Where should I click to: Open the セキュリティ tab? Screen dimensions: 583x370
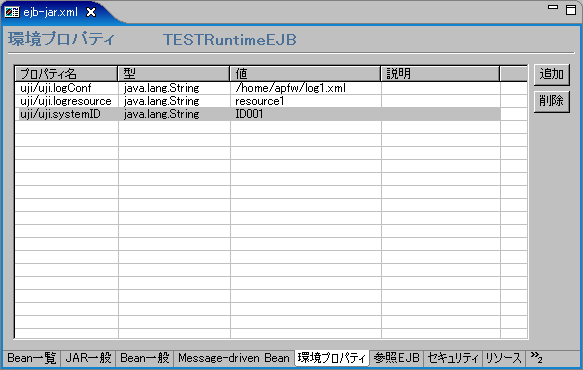(x=453, y=358)
